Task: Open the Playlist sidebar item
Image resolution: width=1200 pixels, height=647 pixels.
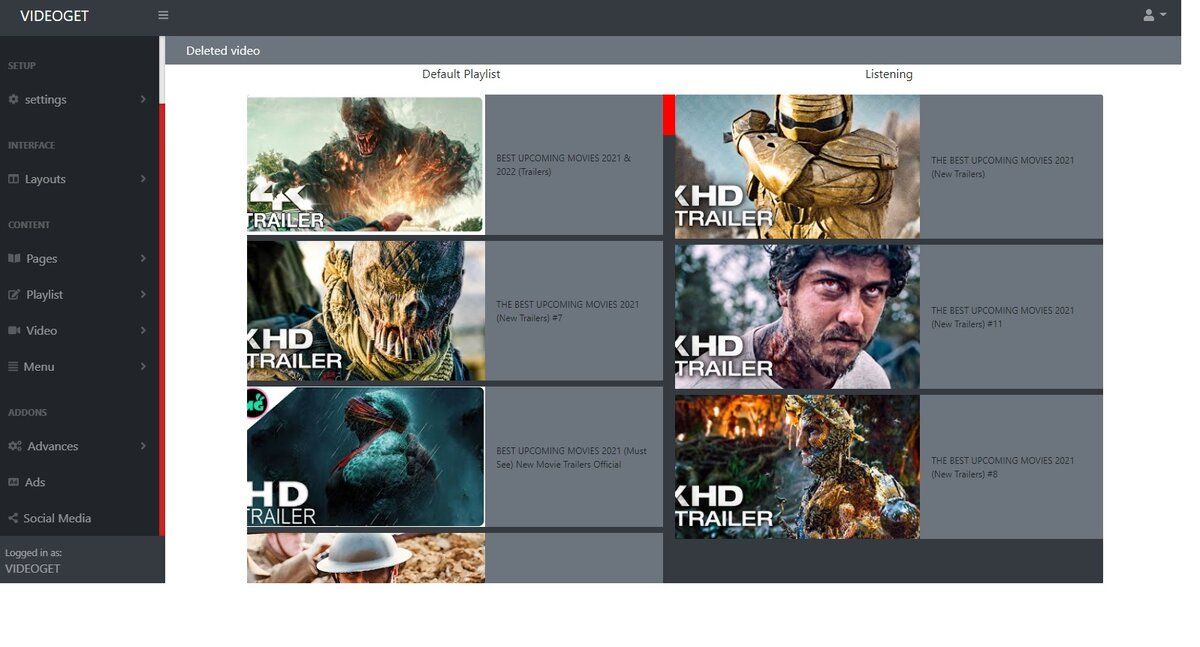Action: click(80, 294)
